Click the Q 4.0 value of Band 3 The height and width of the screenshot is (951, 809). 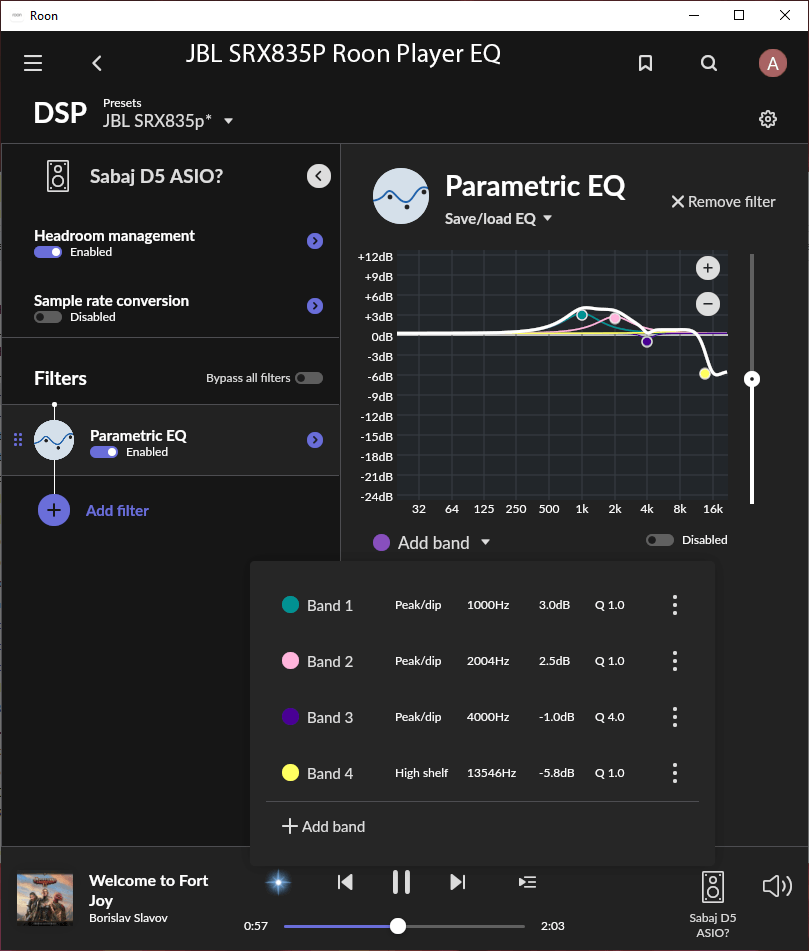[610, 717]
